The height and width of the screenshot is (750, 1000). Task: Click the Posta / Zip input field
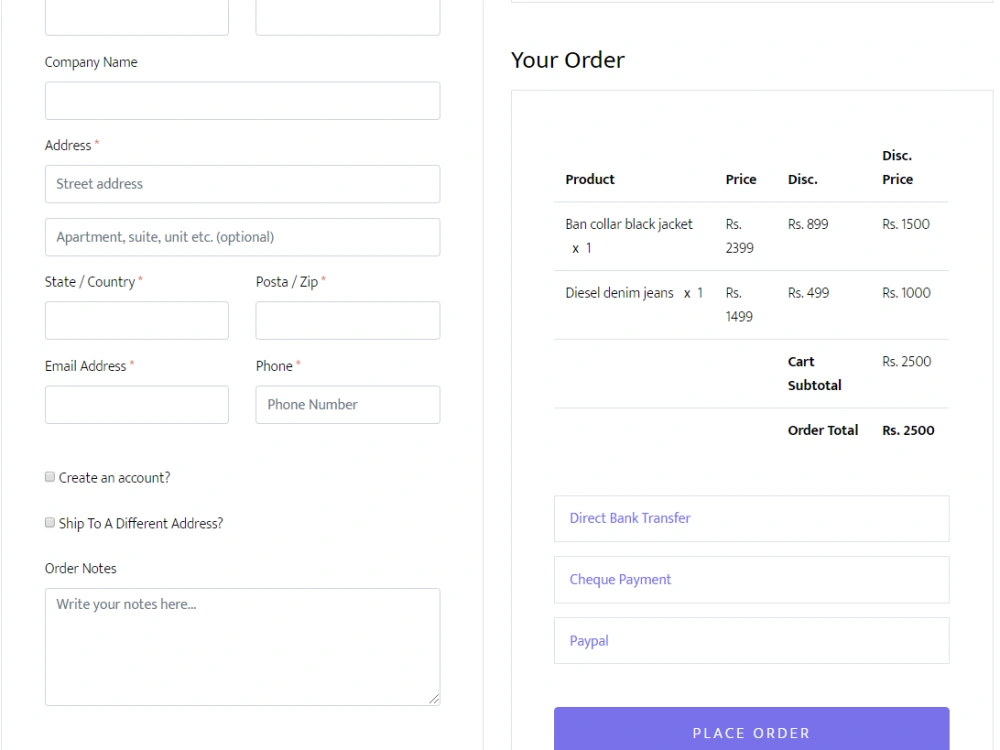click(x=348, y=320)
